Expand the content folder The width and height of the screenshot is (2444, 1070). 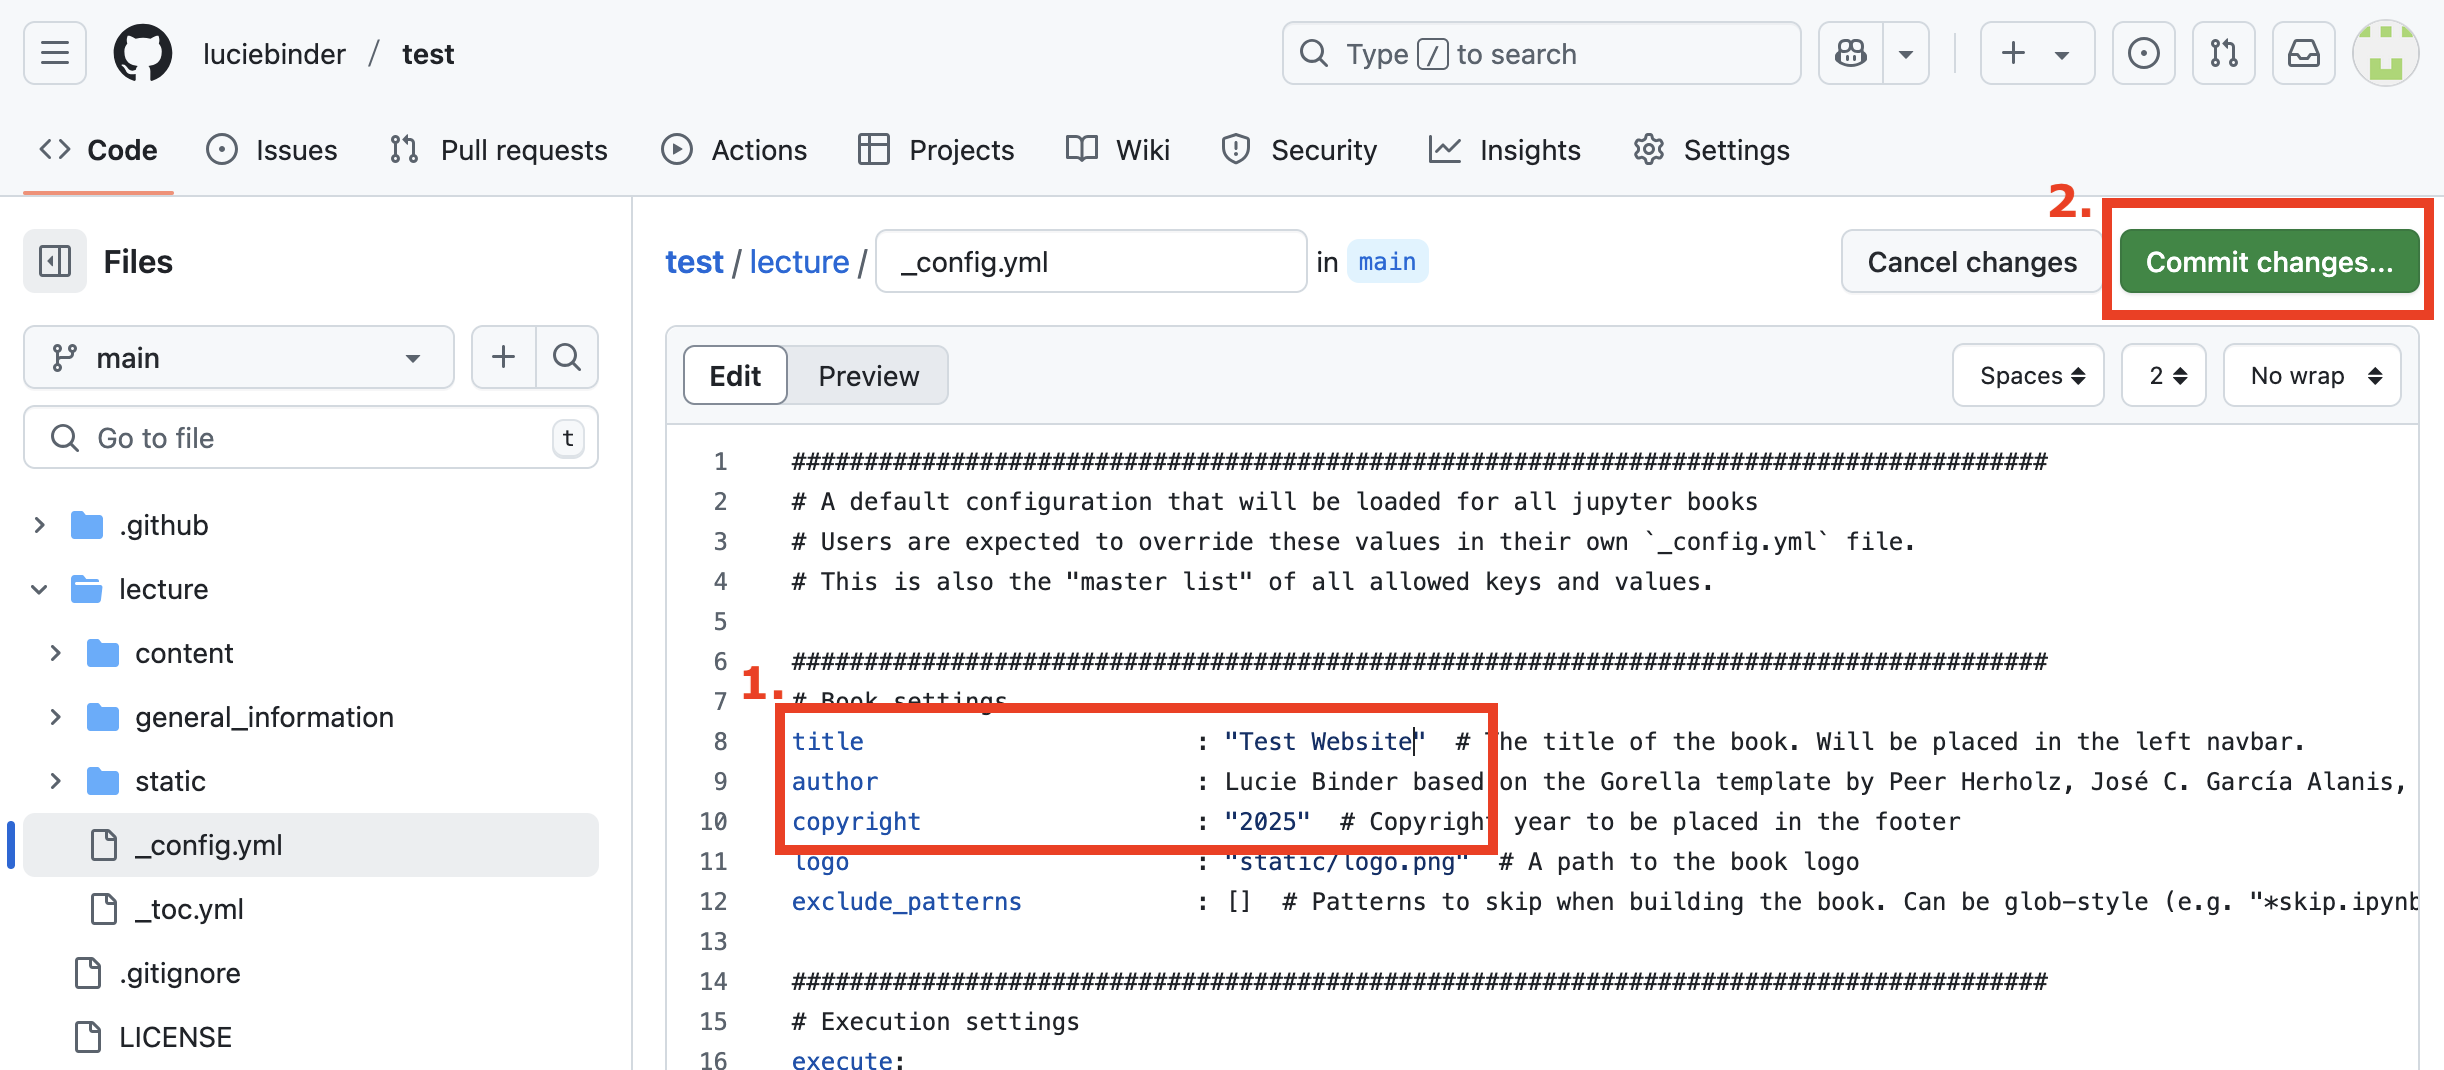(x=55, y=652)
